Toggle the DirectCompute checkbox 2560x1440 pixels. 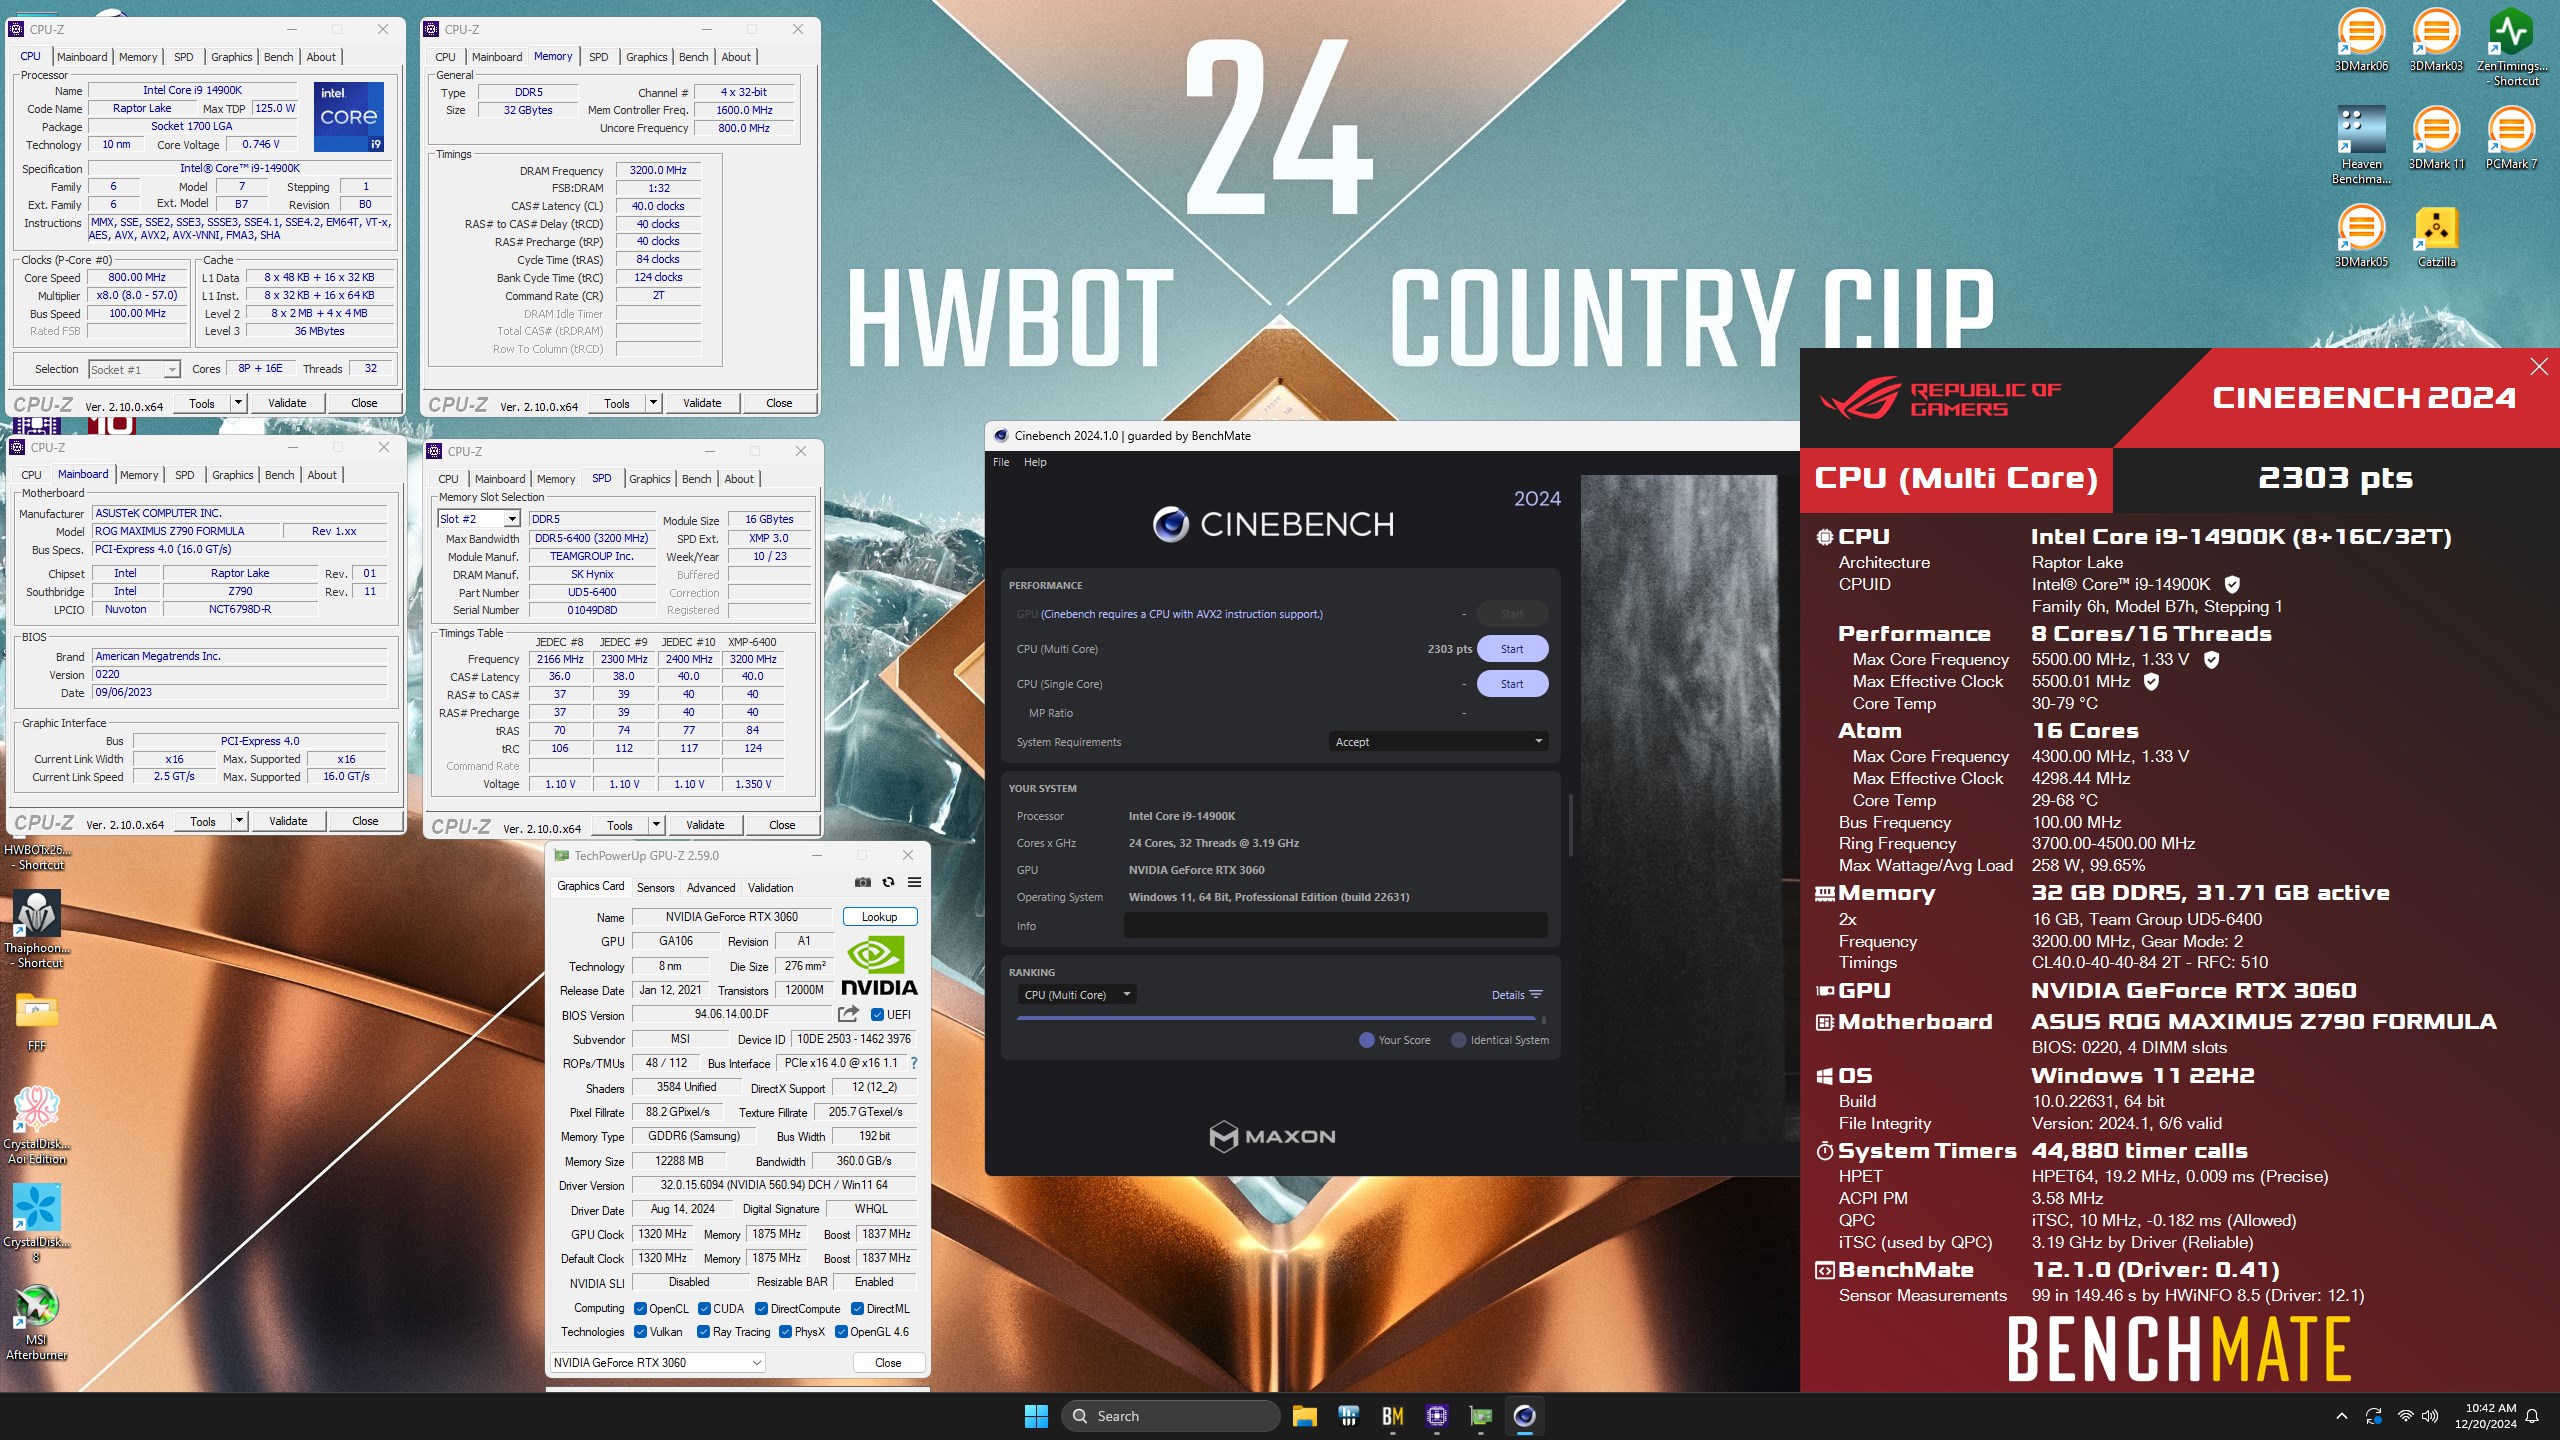click(x=761, y=1308)
